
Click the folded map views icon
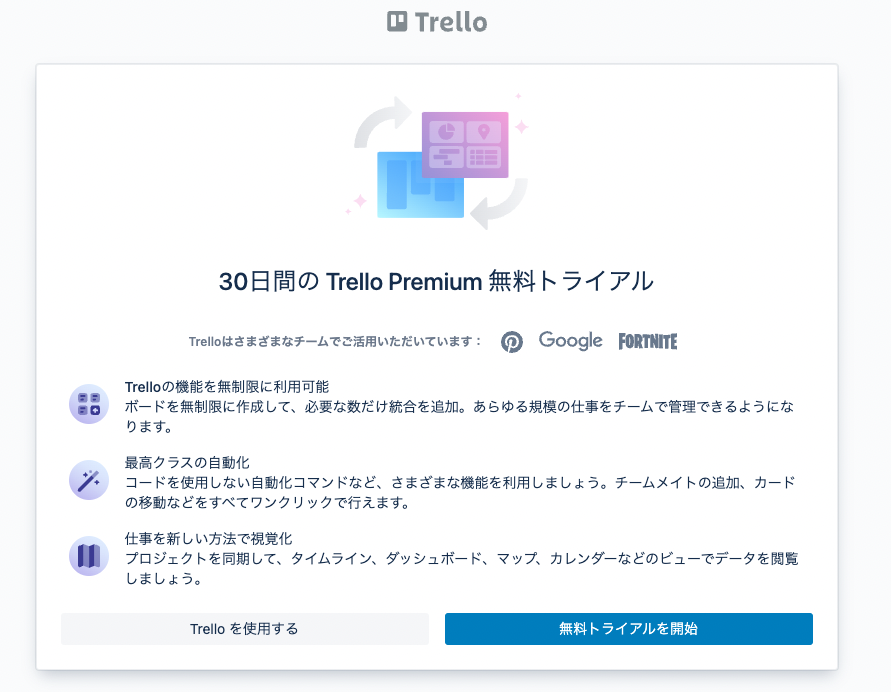[x=89, y=556]
